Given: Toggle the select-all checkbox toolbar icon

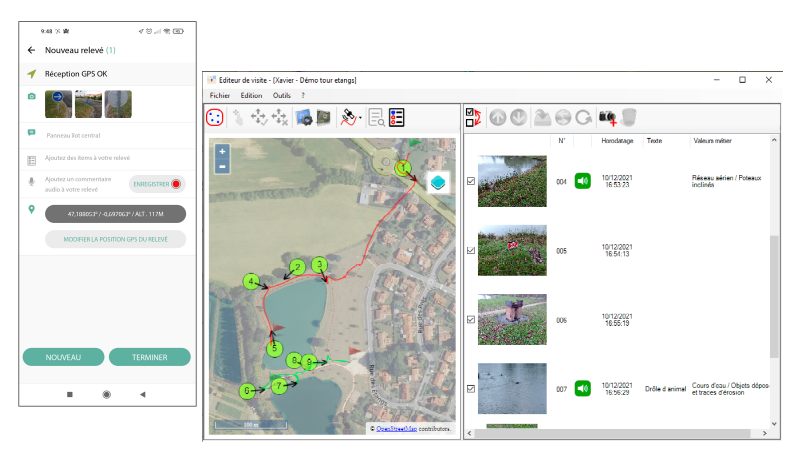Looking at the screenshot, I should [x=474, y=117].
